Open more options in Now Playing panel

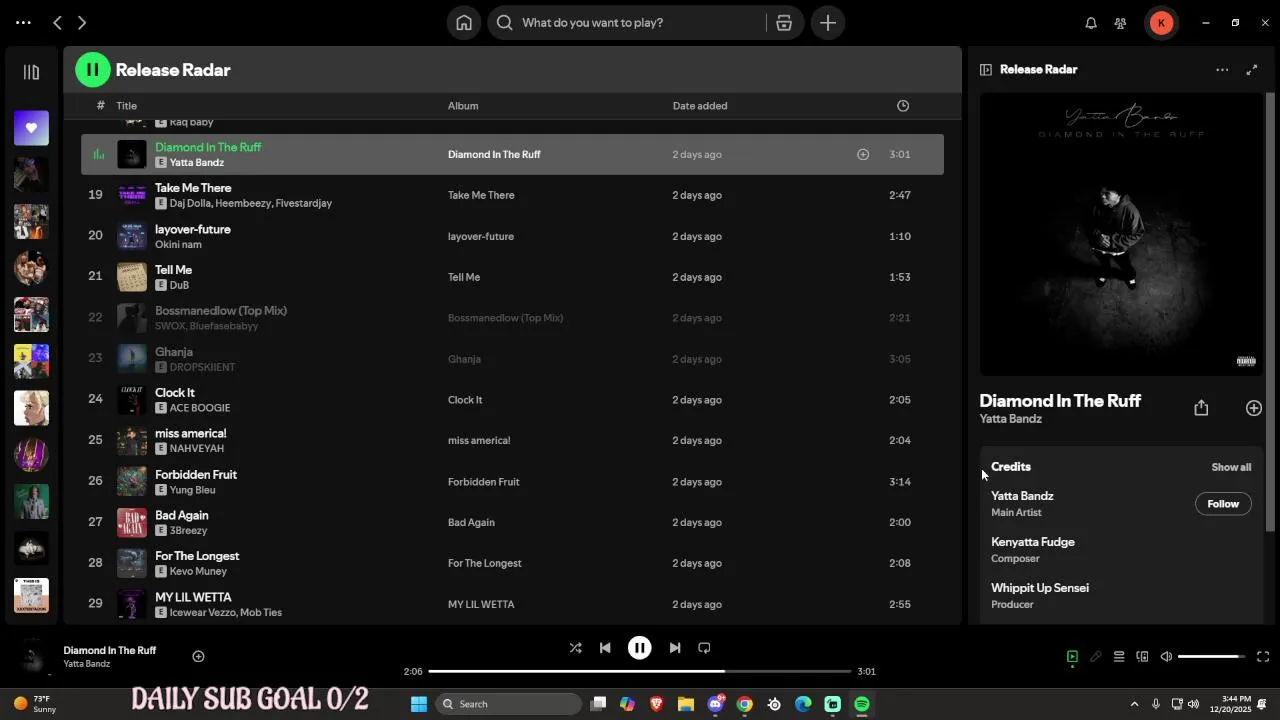[x=1222, y=70]
